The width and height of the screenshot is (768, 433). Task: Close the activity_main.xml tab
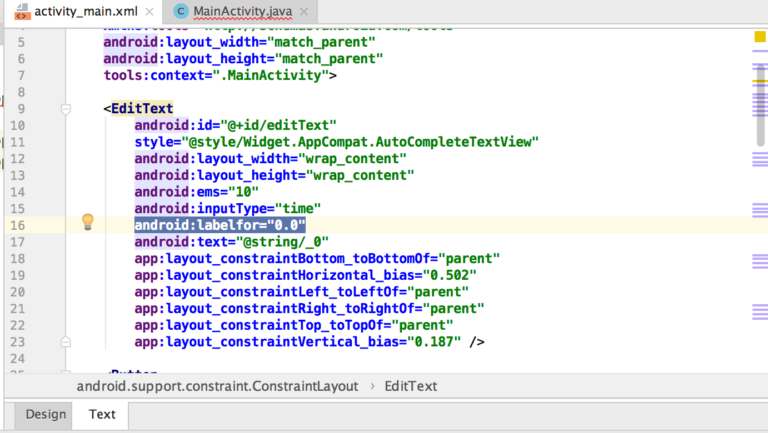tap(149, 11)
